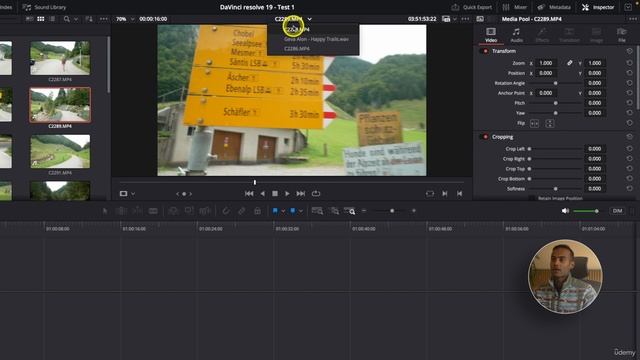Switch to the Audio tab in Inspector
The width and height of the screenshot is (640, 360).
[x=516, y=35]
